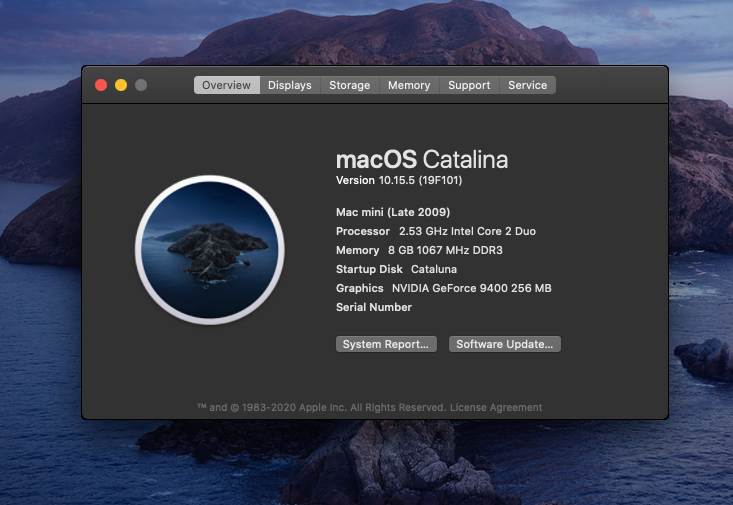
Task: Click the 2.53 GHz Intel Core 2 Duo value
Action: [x=467, y=231]
